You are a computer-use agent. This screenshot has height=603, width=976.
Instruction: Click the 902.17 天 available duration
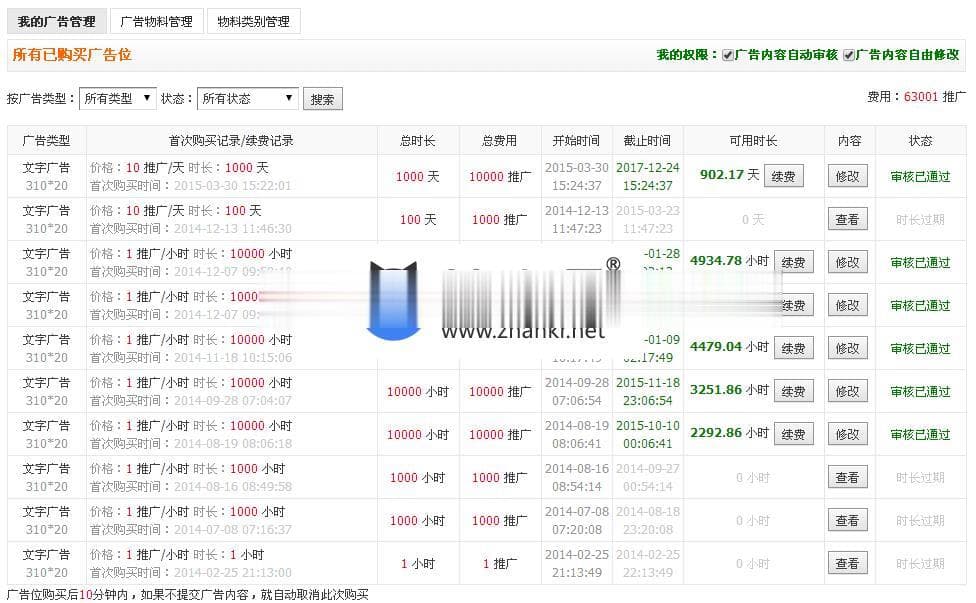pyautogui.click(x=730, y=175)
